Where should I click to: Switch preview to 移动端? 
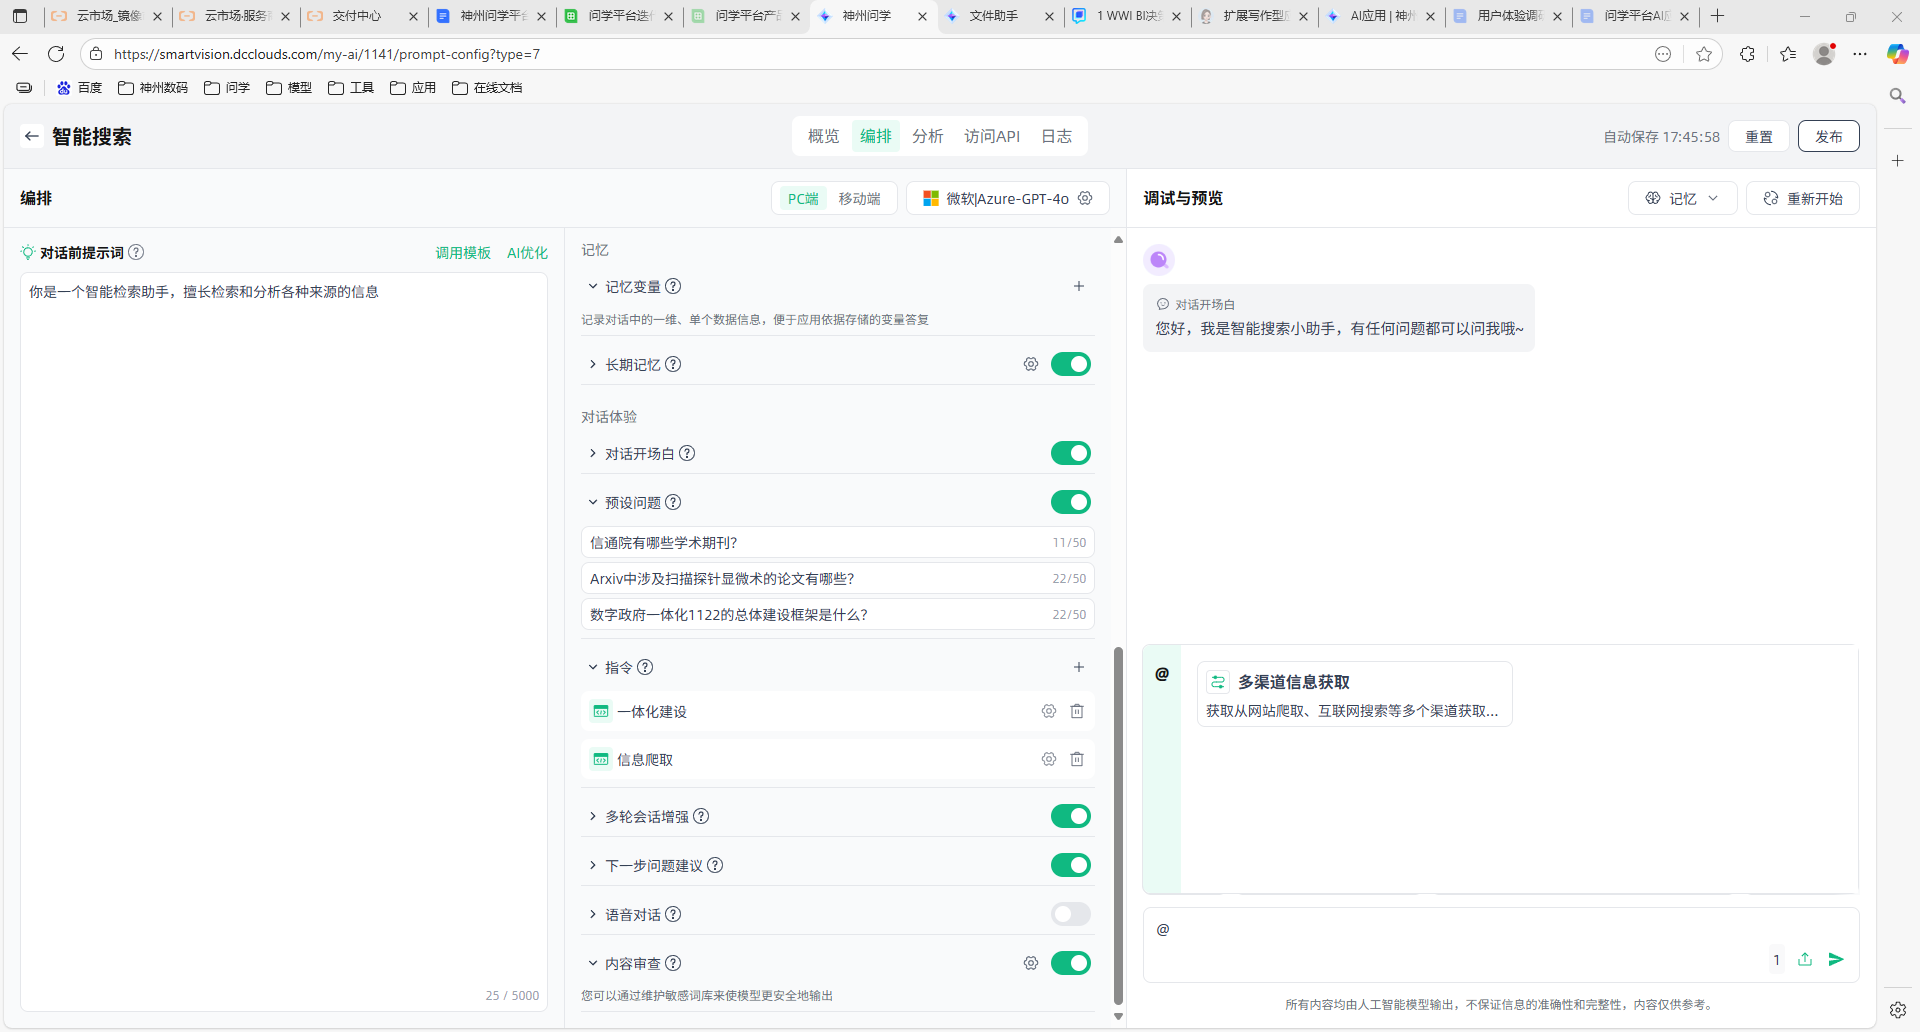pyautogui.click(x=859, y=198)
